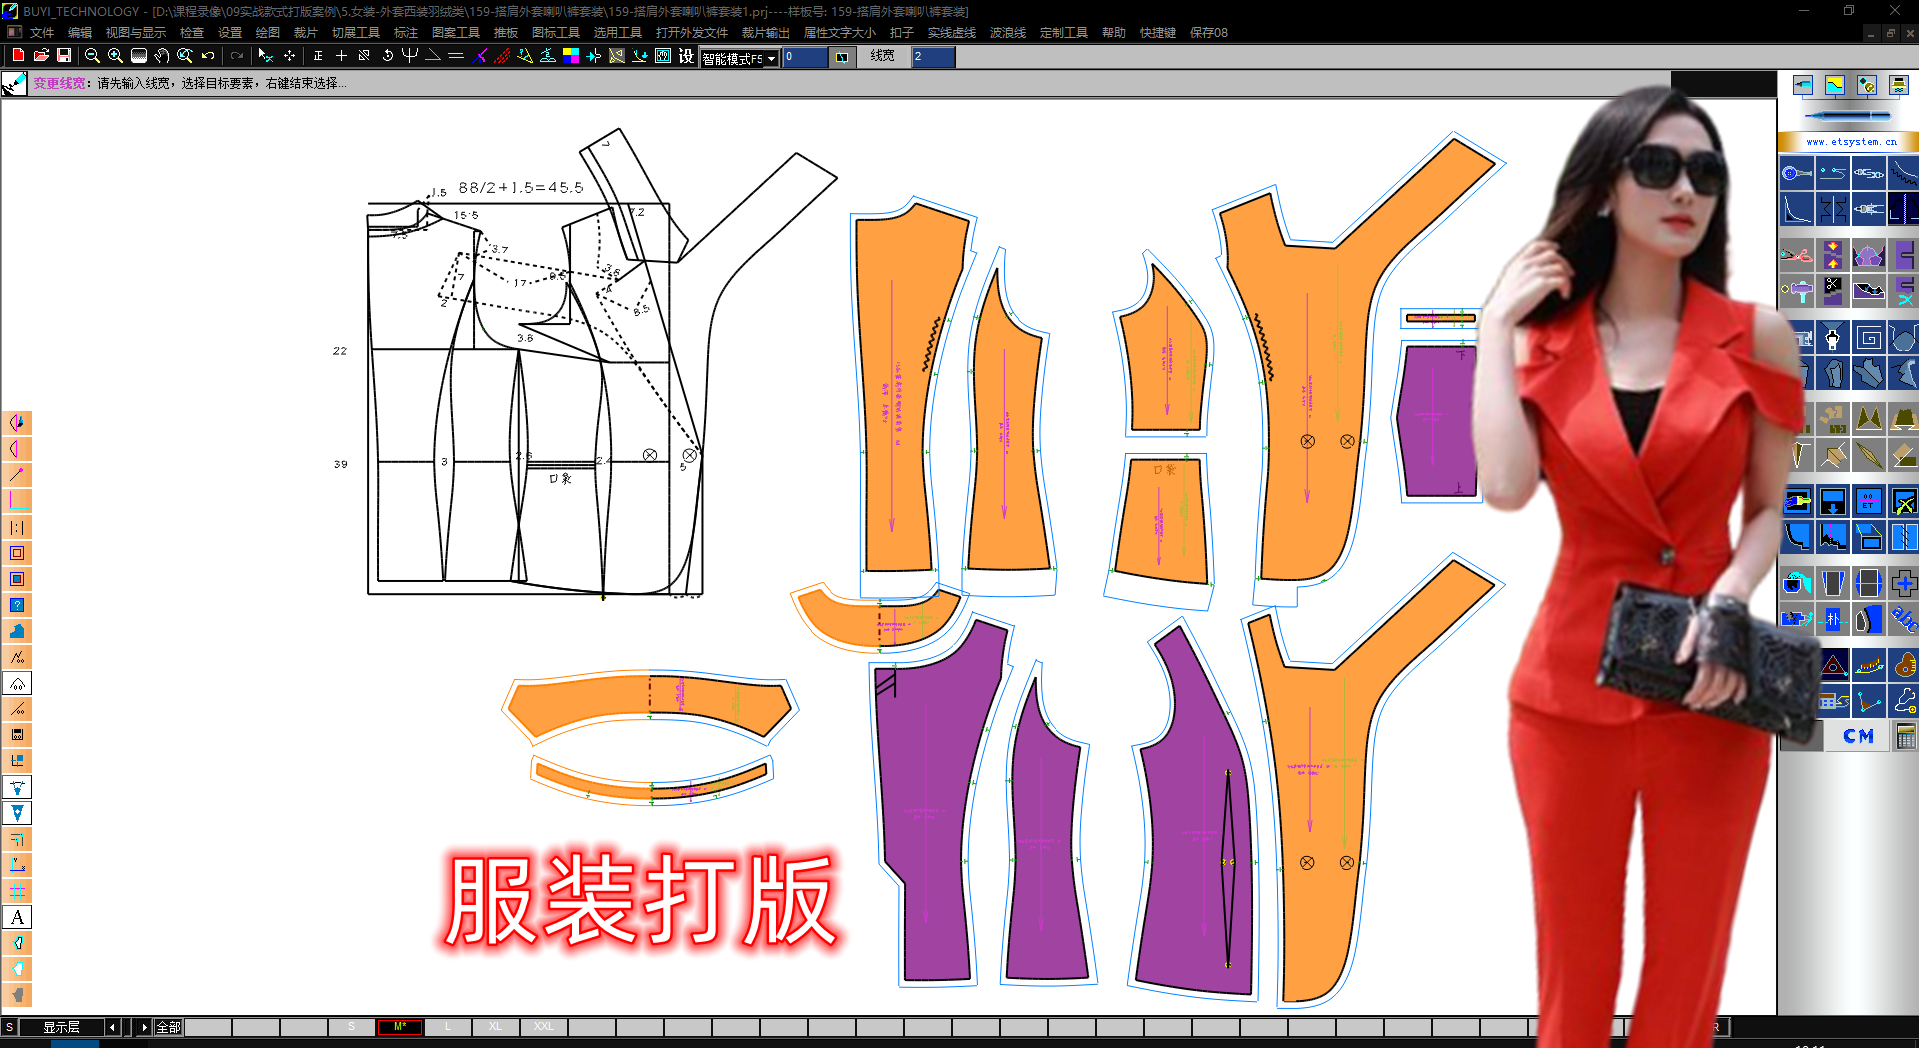Switch to the M* size tab

click(400, 1026)
